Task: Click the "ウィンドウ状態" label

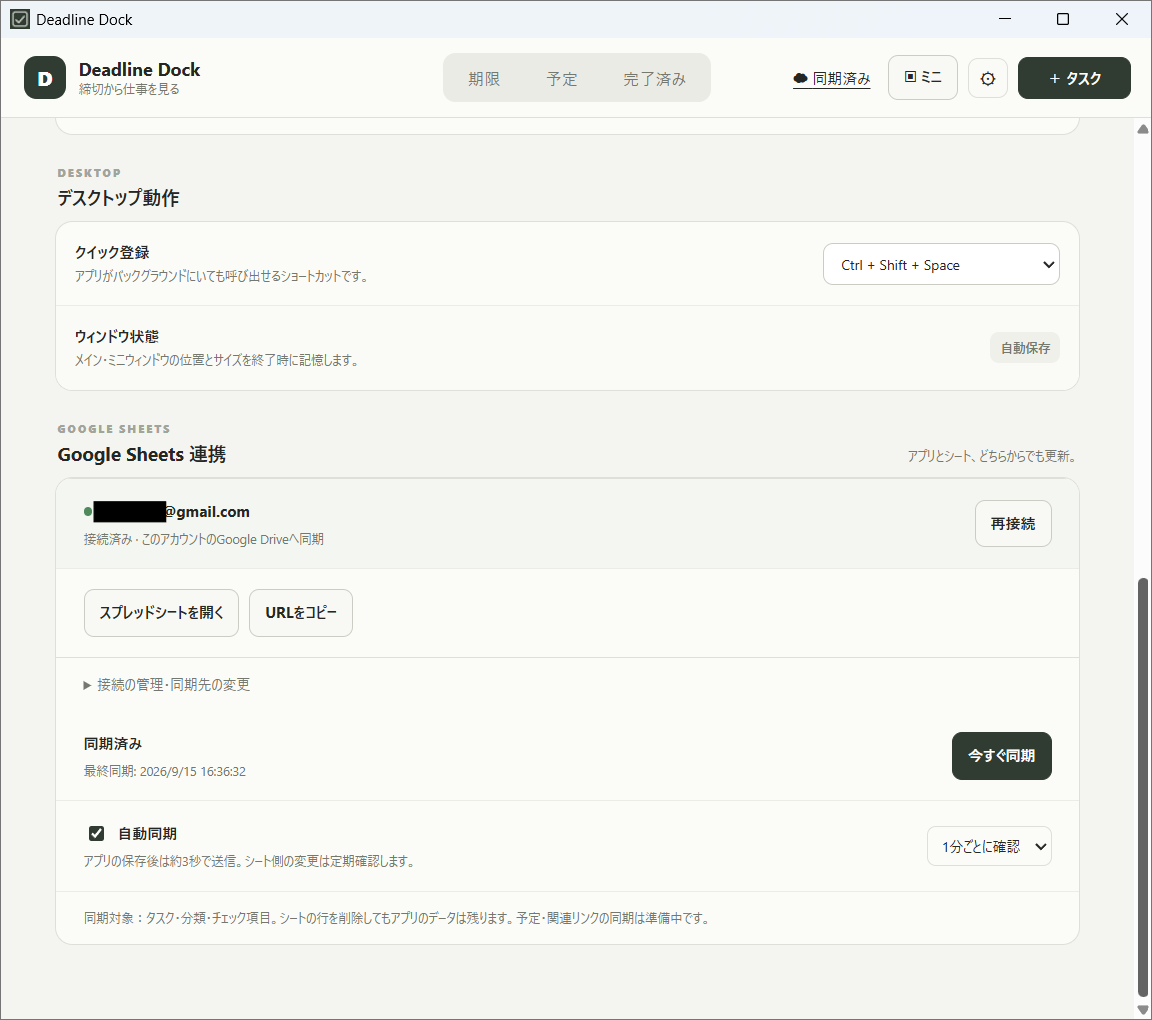Action: (117, 337)
